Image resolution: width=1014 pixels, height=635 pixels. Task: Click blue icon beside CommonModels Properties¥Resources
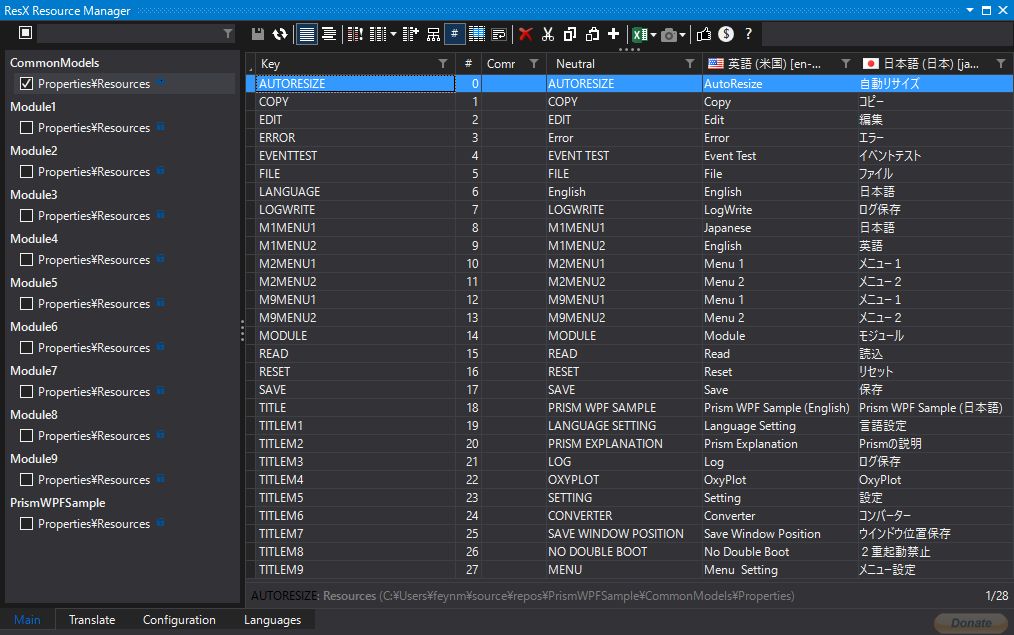160,82
